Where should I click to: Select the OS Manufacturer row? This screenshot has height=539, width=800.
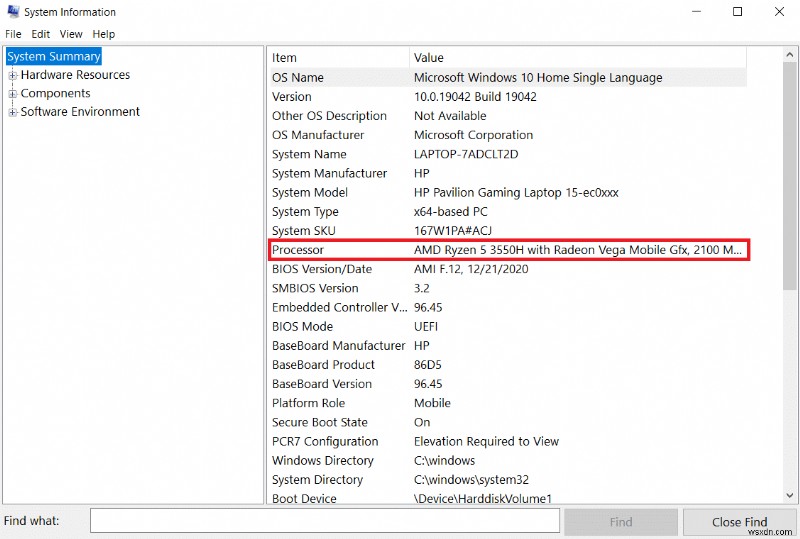coord(508,135)
